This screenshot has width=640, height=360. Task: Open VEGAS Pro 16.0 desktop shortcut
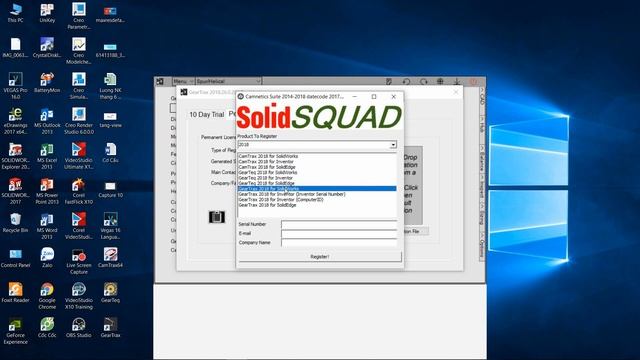pos(16,86)
